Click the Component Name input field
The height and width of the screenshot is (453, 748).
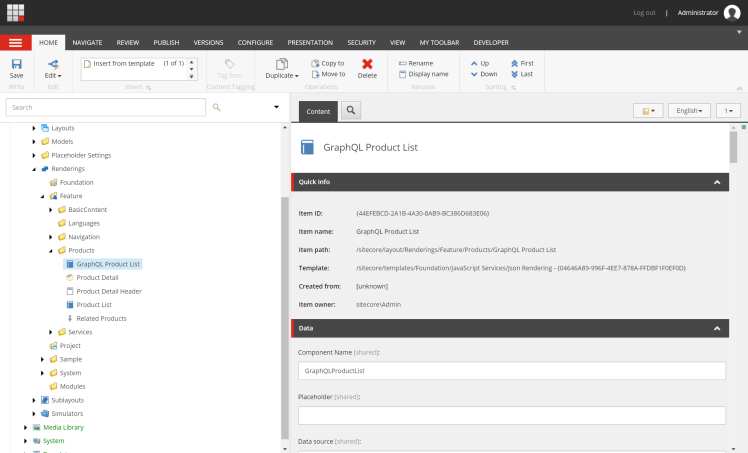point(511,370)
